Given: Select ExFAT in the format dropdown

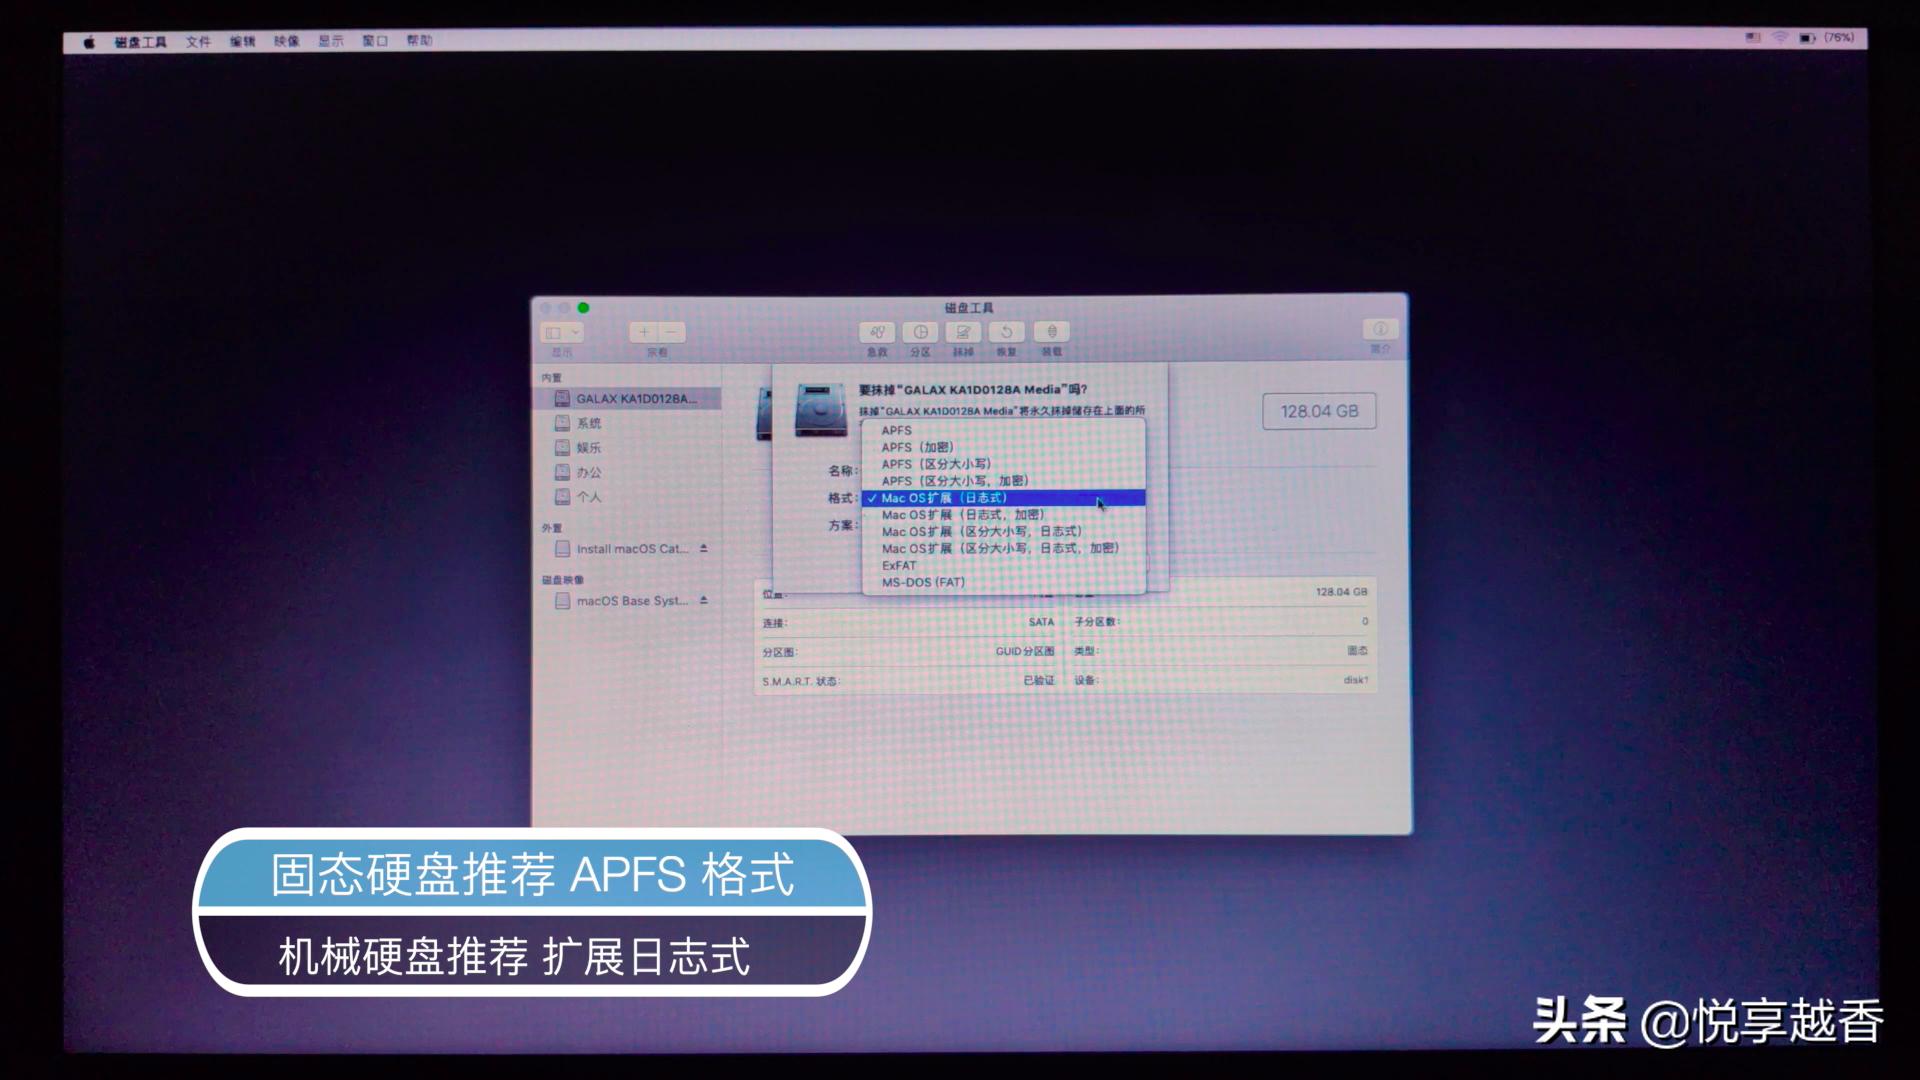Looking at the screenshot, I should tap(897, 565).
